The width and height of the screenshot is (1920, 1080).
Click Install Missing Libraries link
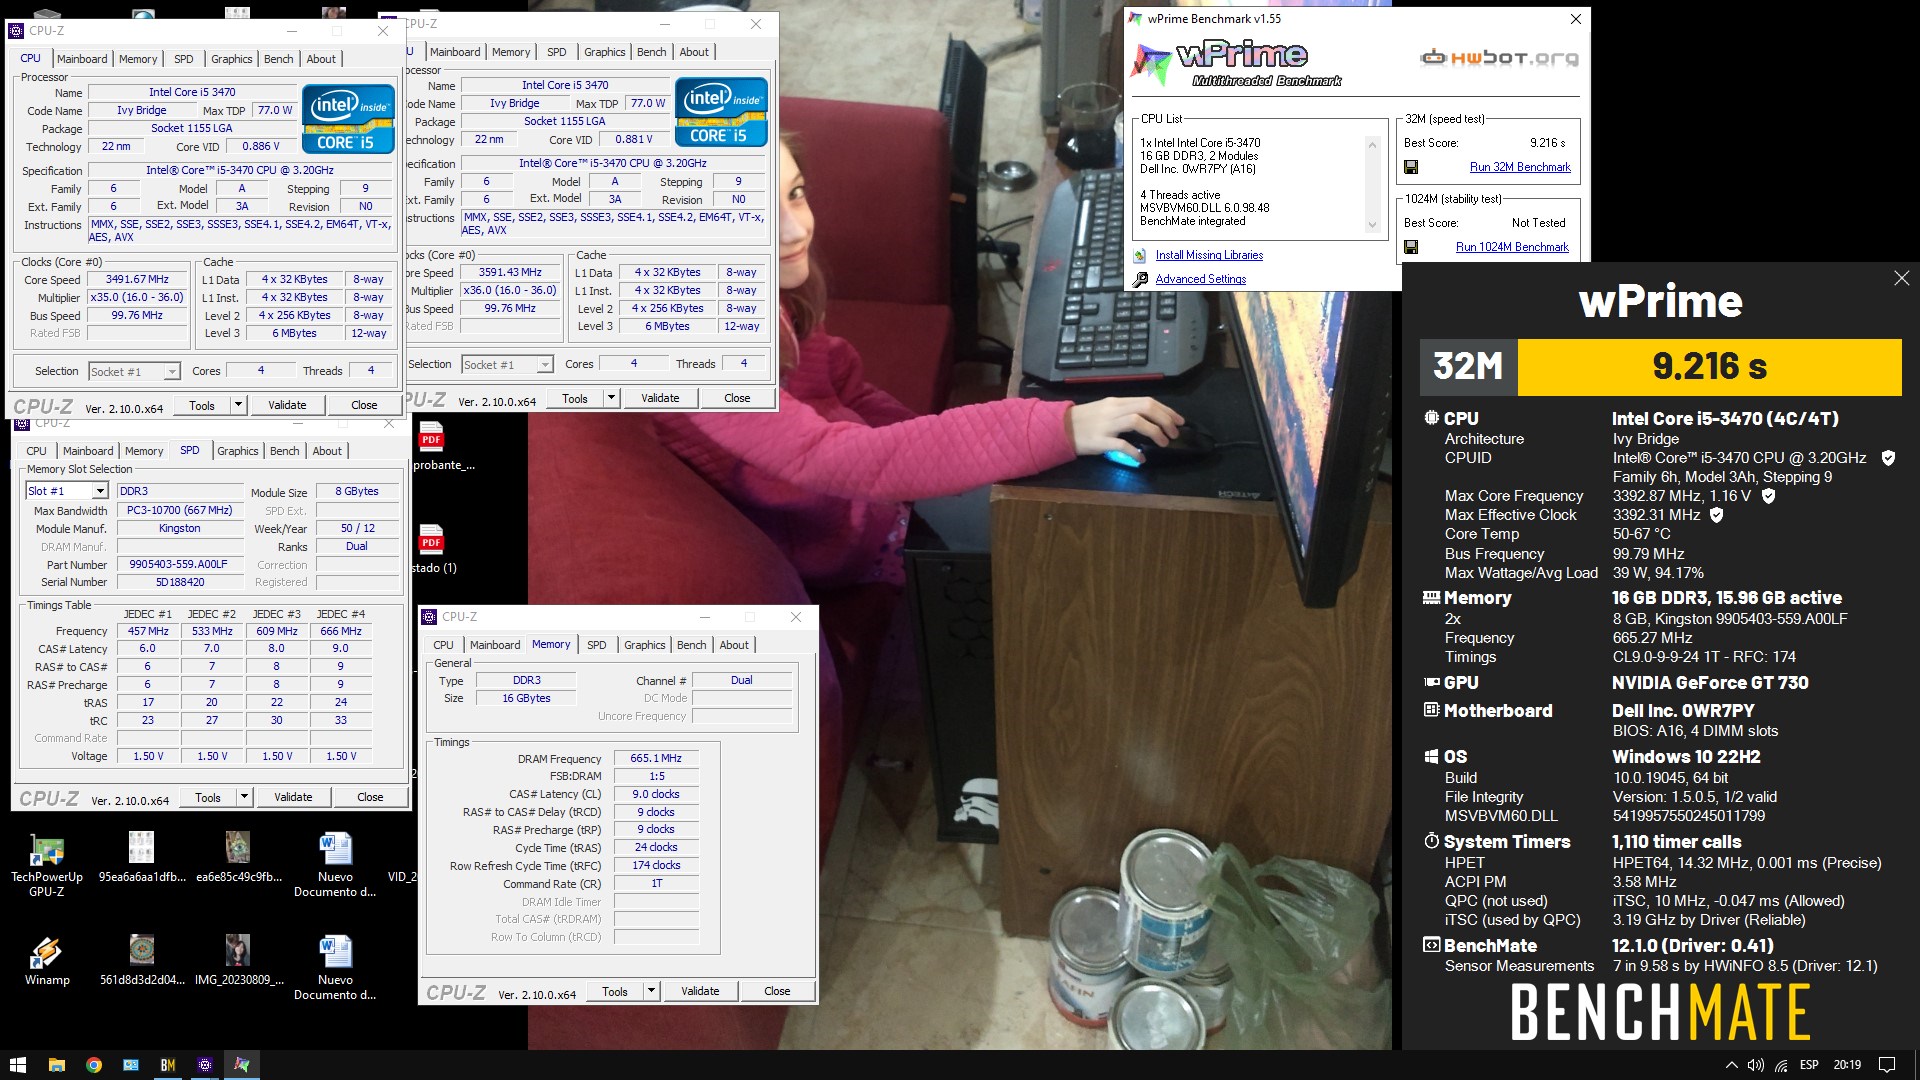click(x=1209, y=255)
